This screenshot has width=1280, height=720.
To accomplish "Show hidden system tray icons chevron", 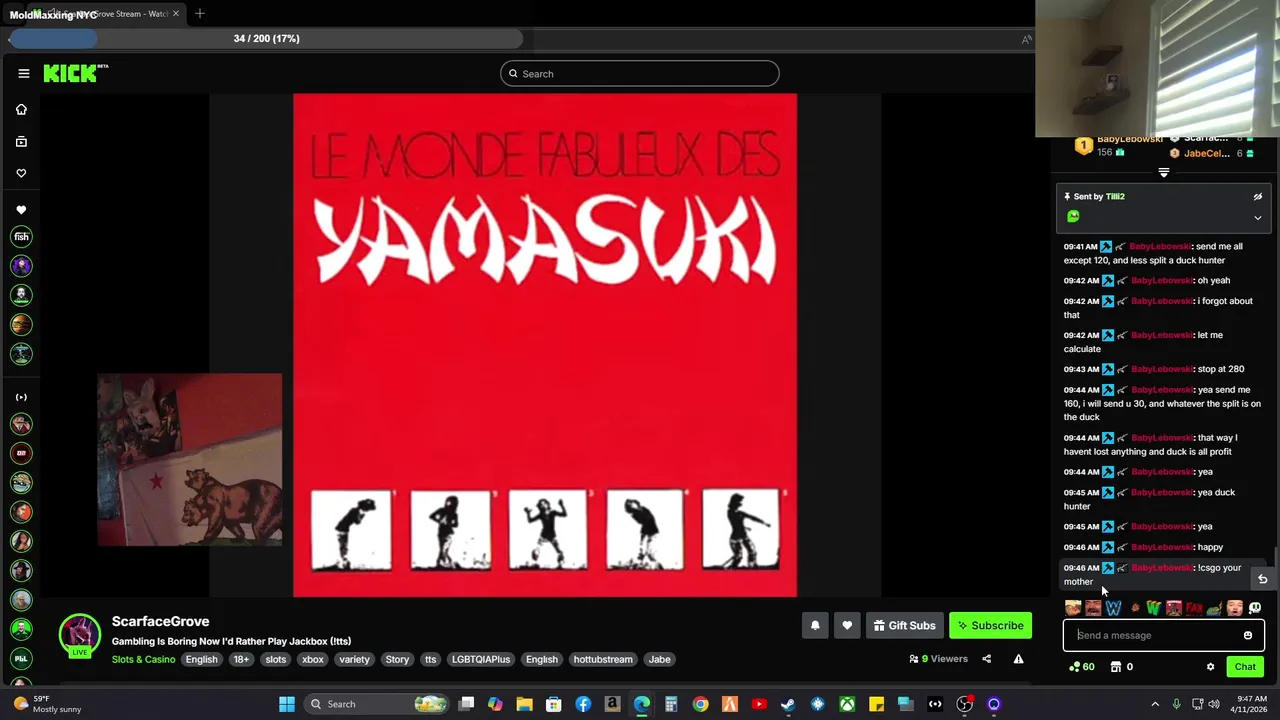I will (1155, 704).
